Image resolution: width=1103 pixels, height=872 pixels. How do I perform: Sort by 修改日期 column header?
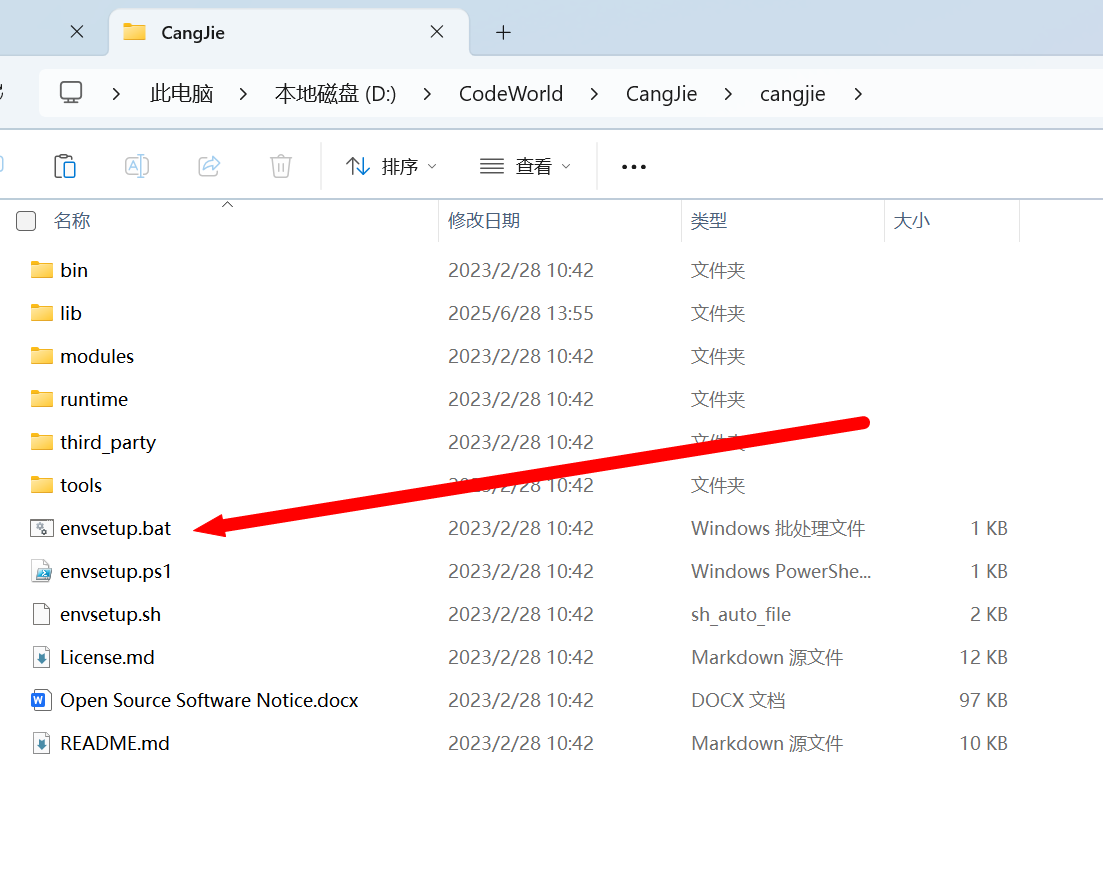484,221
